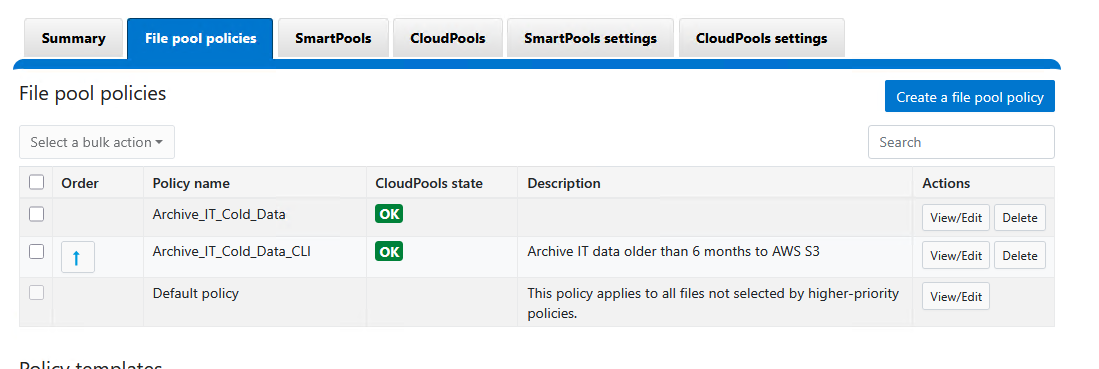This screenshot has height=369, width=1099.
Task: Delete the Archive_IT_Cold_Data_CLI policy
Action: pyautogui.click(x=1020, y=255)
